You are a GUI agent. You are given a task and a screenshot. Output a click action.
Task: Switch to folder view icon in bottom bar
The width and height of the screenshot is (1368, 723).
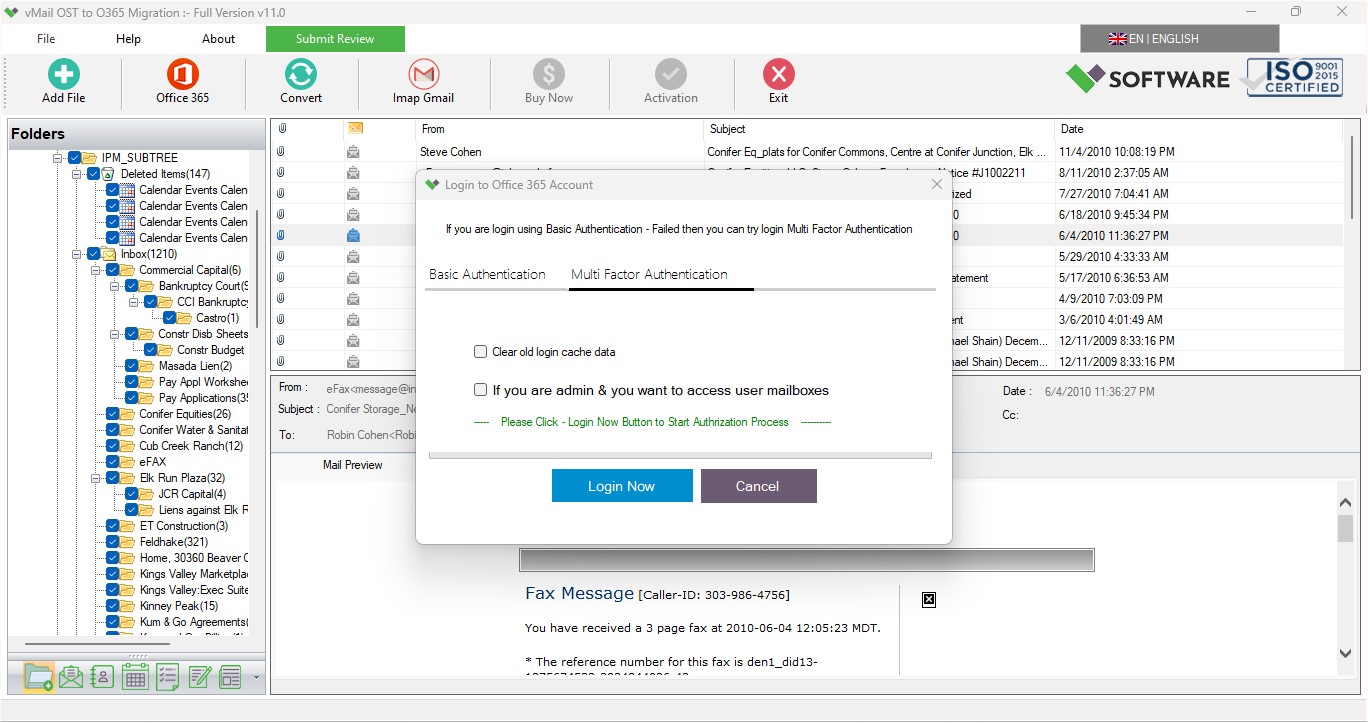39,677
